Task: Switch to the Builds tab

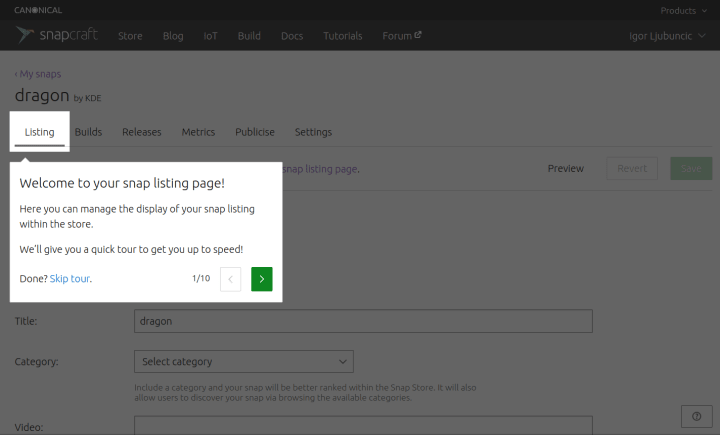Action: click(x=88, y=132)
